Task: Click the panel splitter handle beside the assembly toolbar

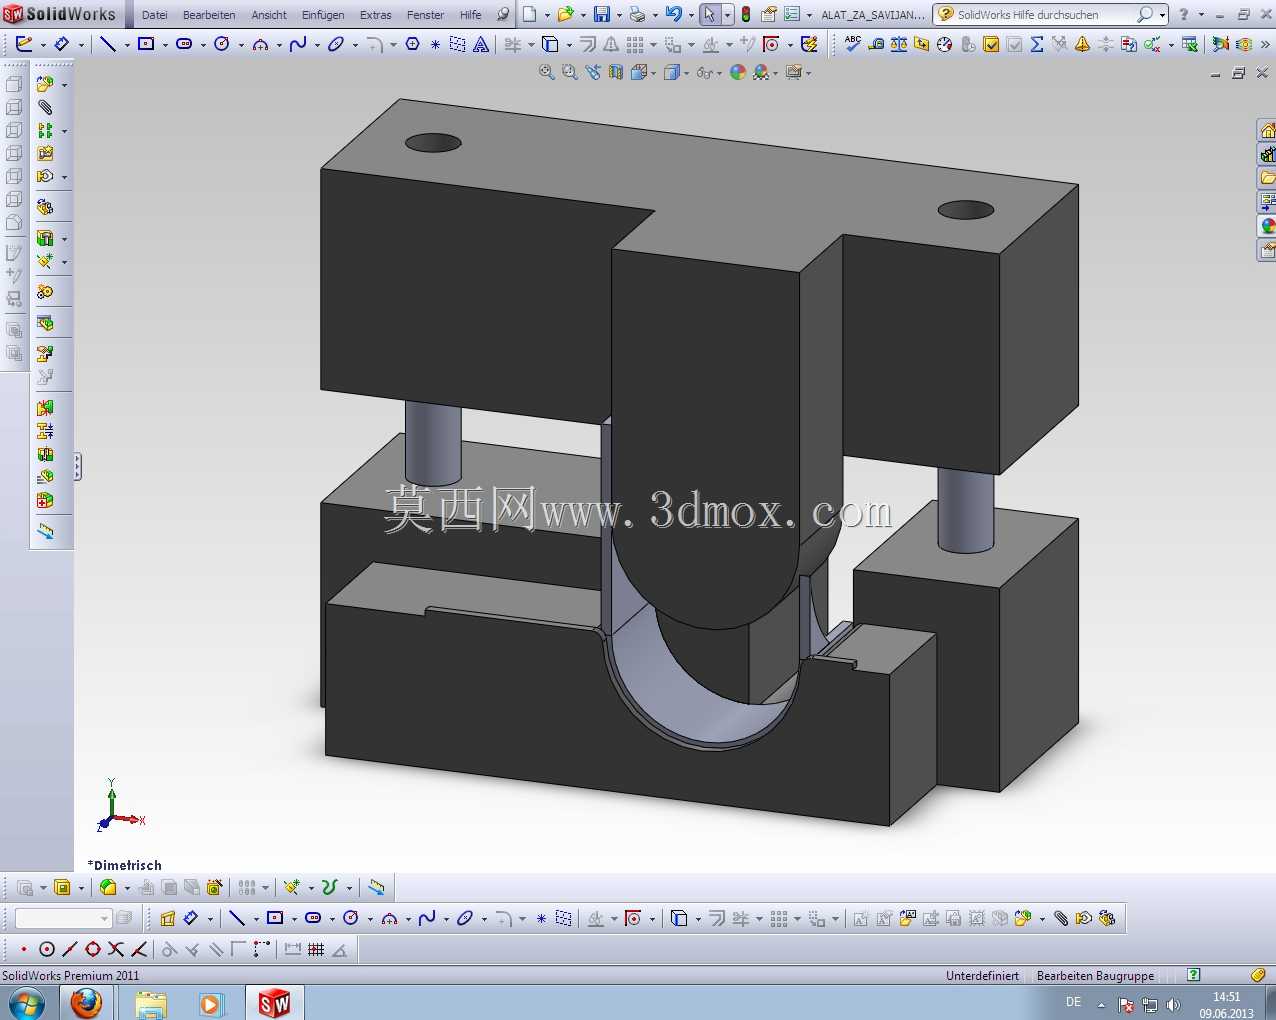Action: pos(77,466)
